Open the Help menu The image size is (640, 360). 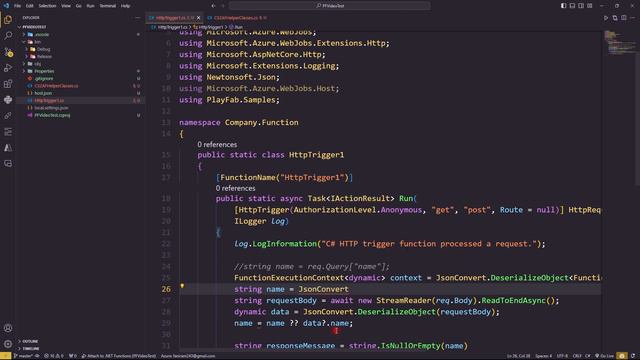[125, 6]
